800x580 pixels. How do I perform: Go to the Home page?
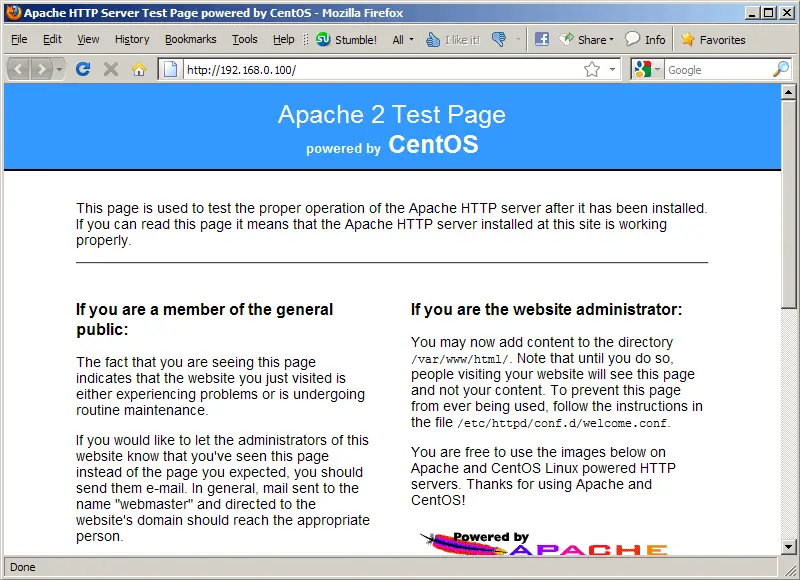coord(139,69)
